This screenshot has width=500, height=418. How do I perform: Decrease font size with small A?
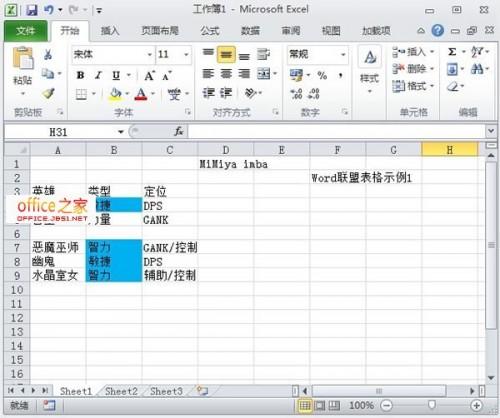coord(167,76)
